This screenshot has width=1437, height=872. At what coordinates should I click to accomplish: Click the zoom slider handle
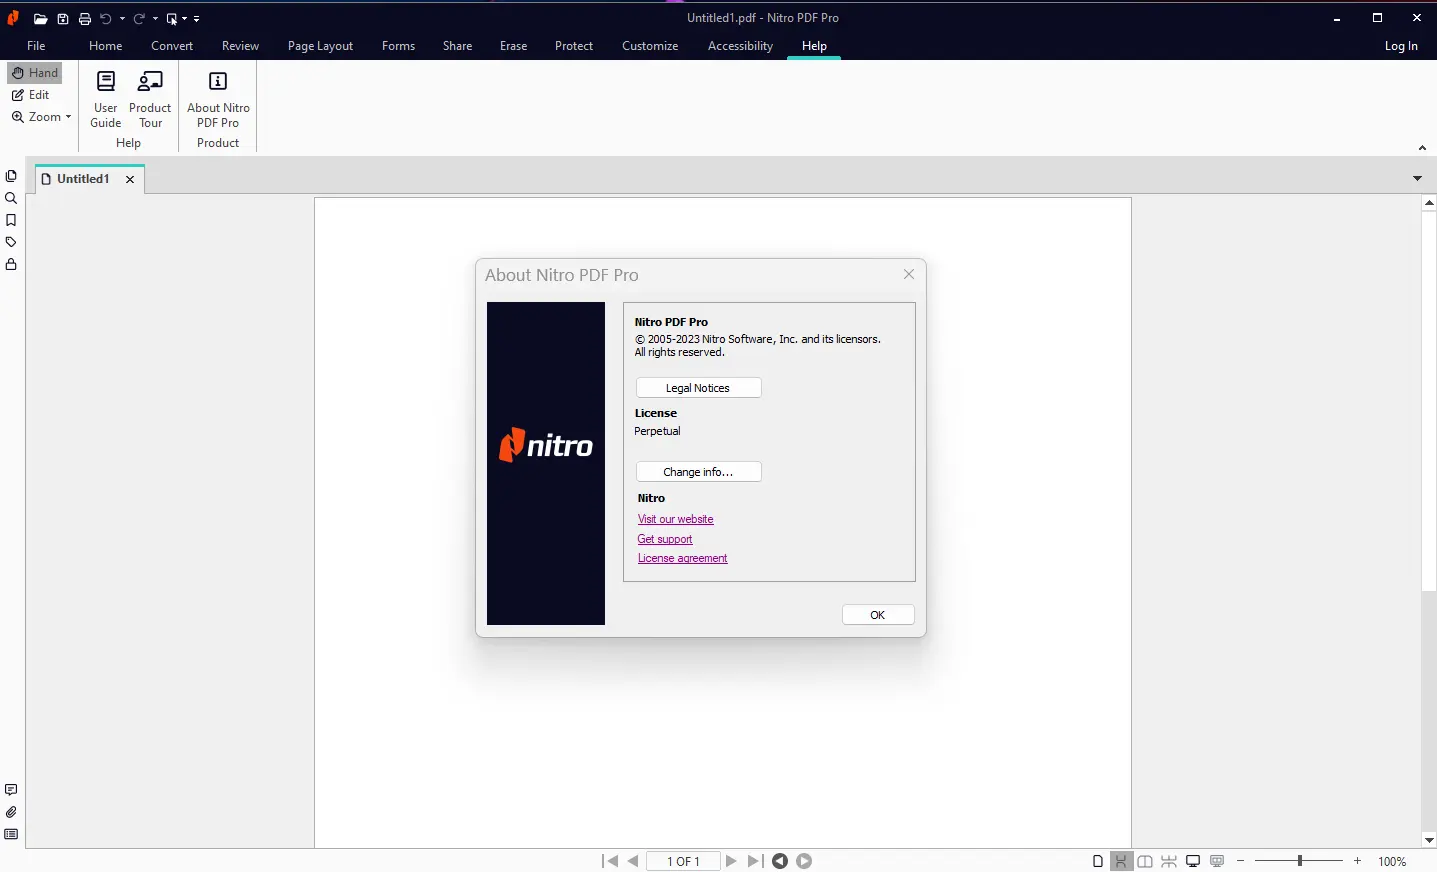pyautogui.click(x=1300, y=861)
